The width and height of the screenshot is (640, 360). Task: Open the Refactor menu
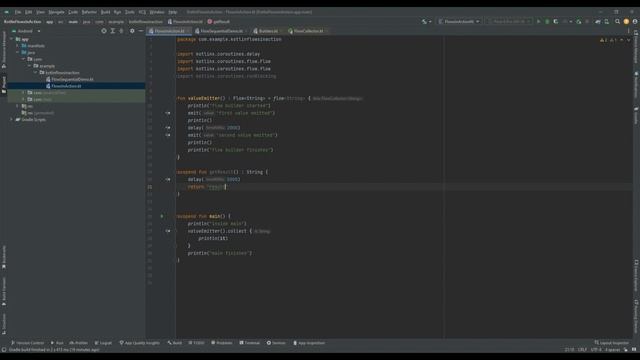click(x=89, y=12)
